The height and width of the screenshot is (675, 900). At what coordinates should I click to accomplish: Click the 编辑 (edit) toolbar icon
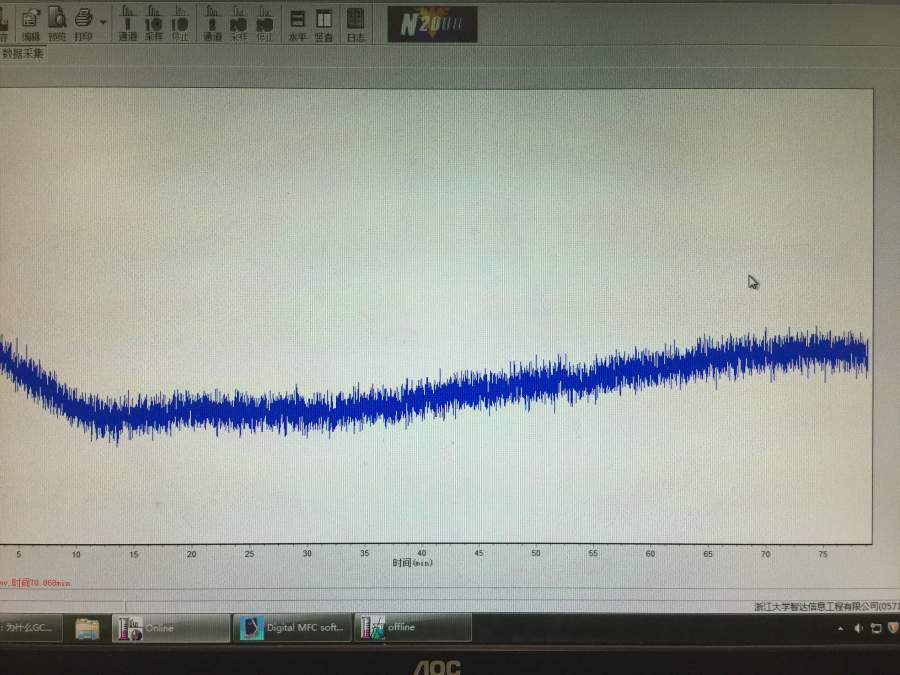pyautogui.click(x=30, y=25)
